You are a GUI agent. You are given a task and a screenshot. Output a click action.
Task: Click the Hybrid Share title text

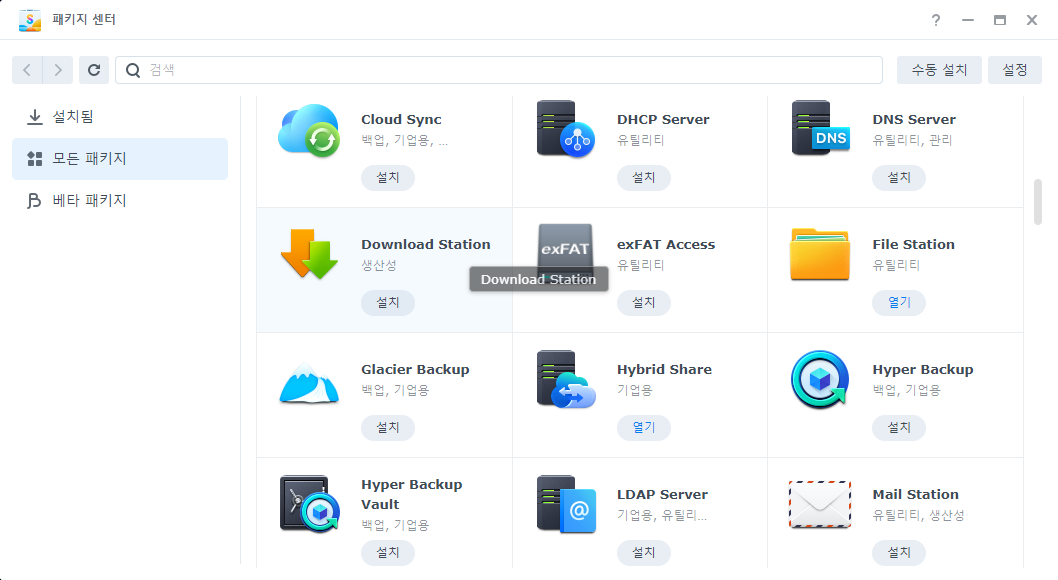click(x=665, y=370)
